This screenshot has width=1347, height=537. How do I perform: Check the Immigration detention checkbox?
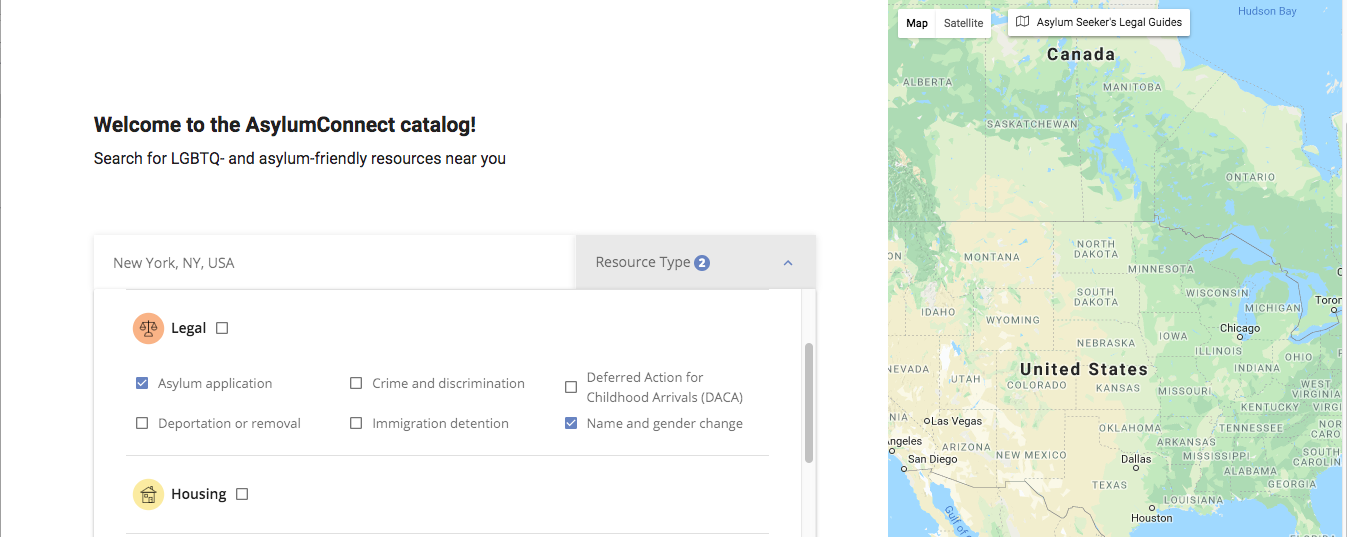click(356, 423)
